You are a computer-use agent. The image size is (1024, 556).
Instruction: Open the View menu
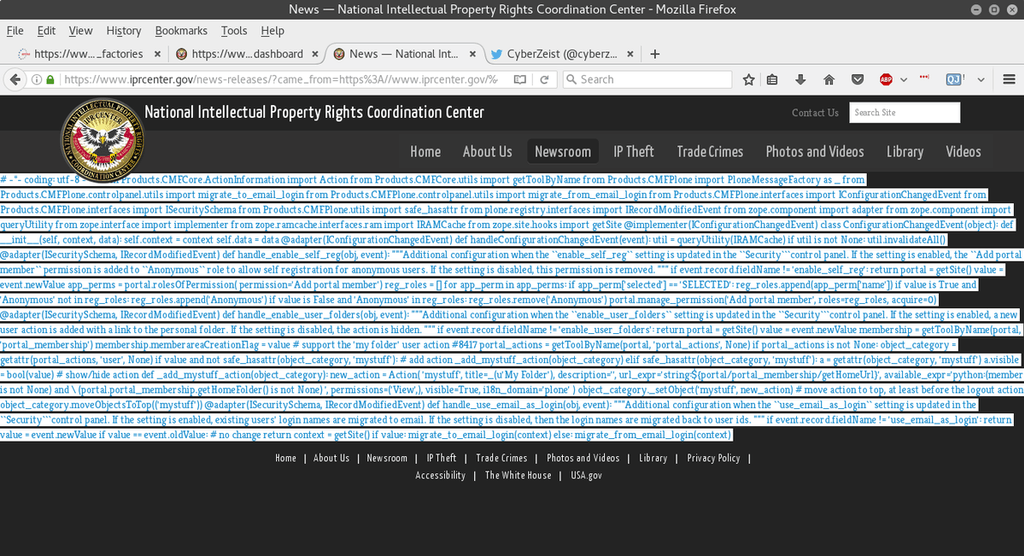[x=80, y=31]
